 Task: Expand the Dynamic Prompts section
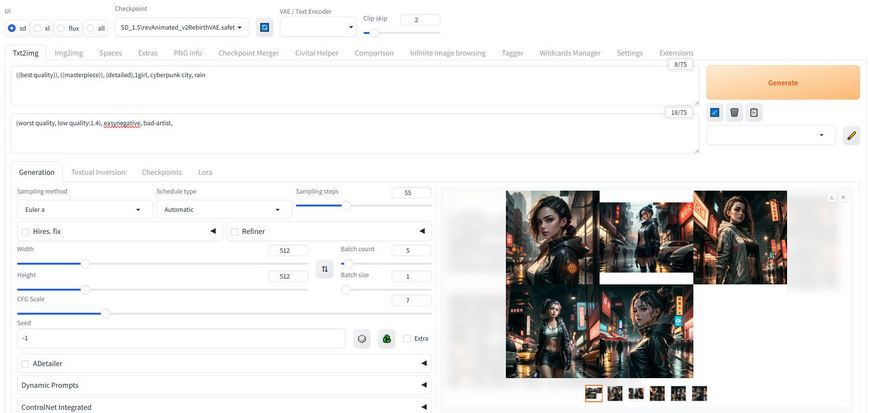click(x=224, y=385)
